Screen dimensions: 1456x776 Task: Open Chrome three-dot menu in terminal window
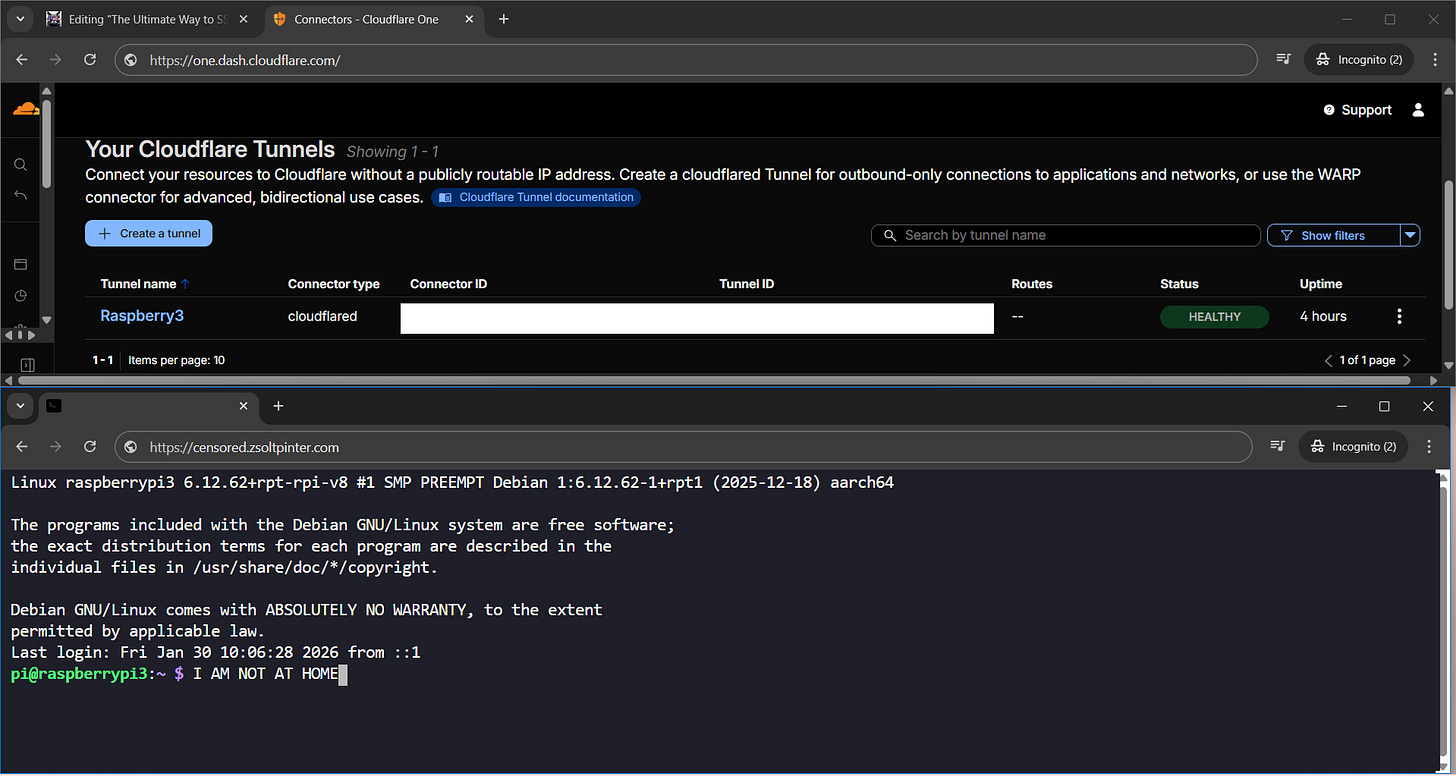[1431, 447]
